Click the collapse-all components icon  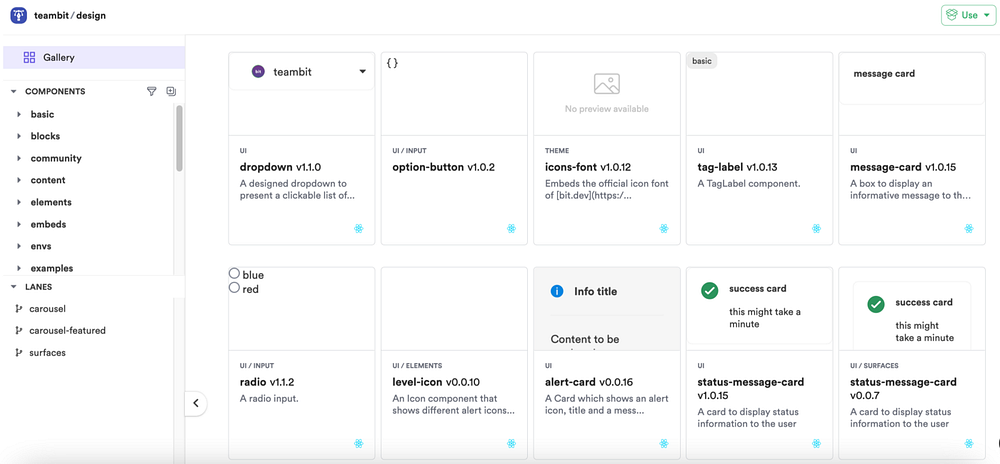[171, 91]
